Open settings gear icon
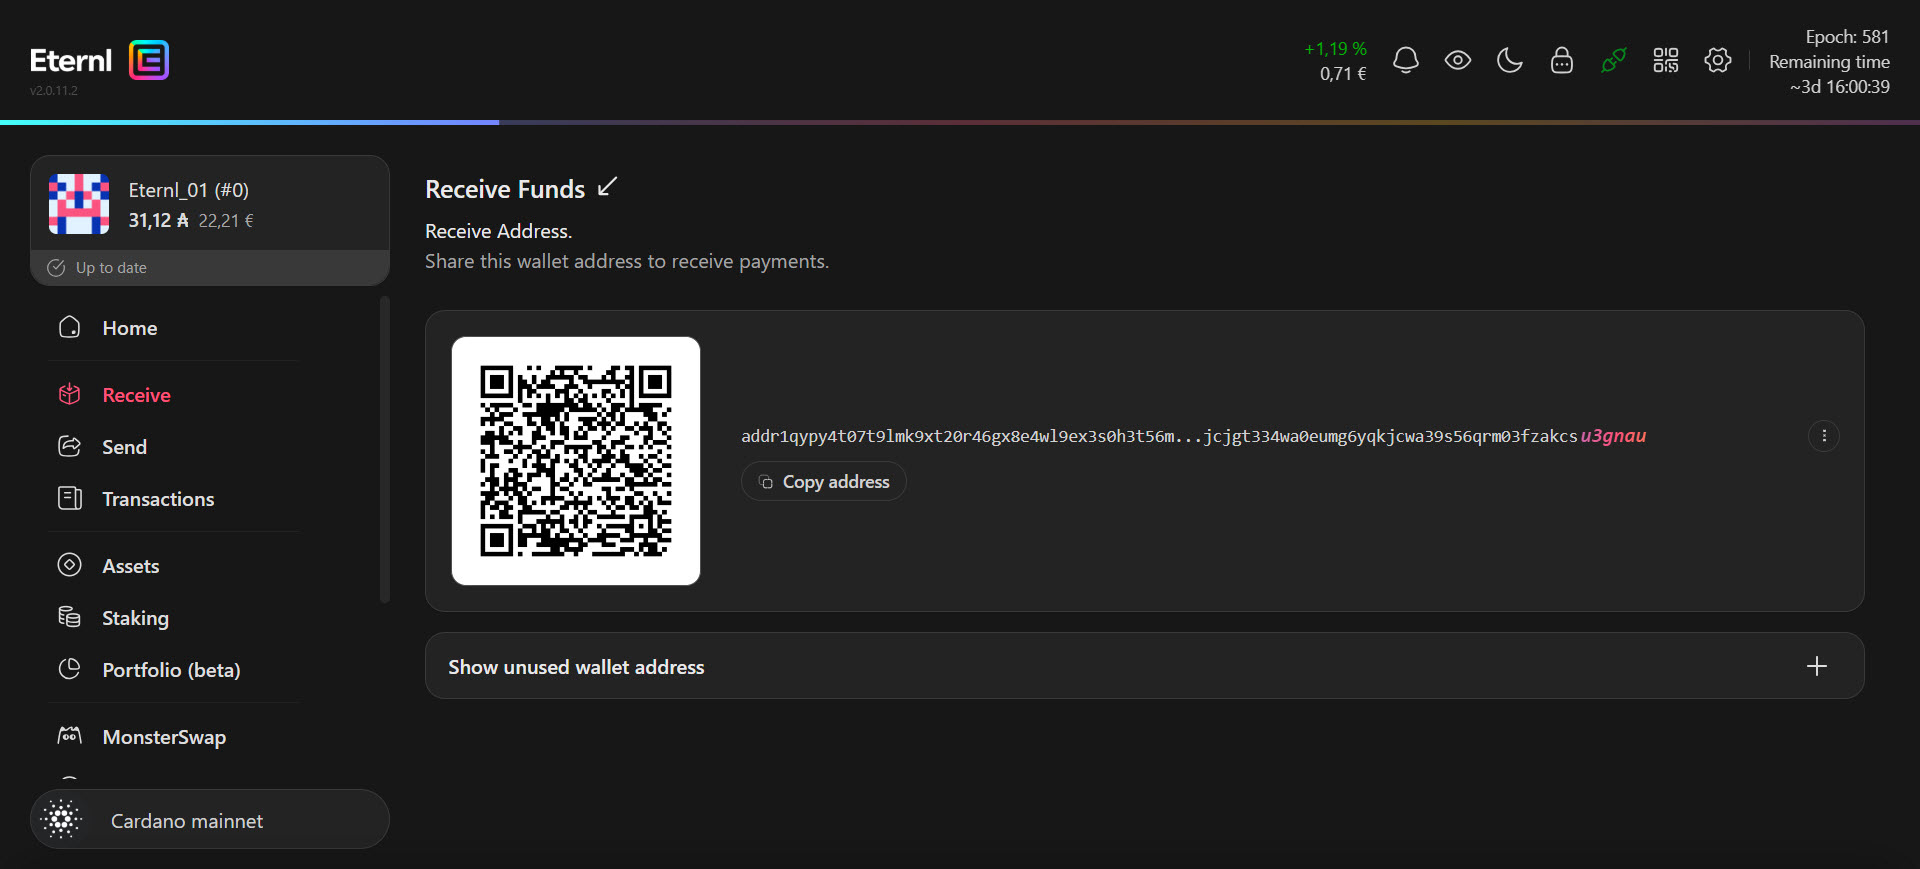Screen dimensions: 1920x869 [1717, 61]
